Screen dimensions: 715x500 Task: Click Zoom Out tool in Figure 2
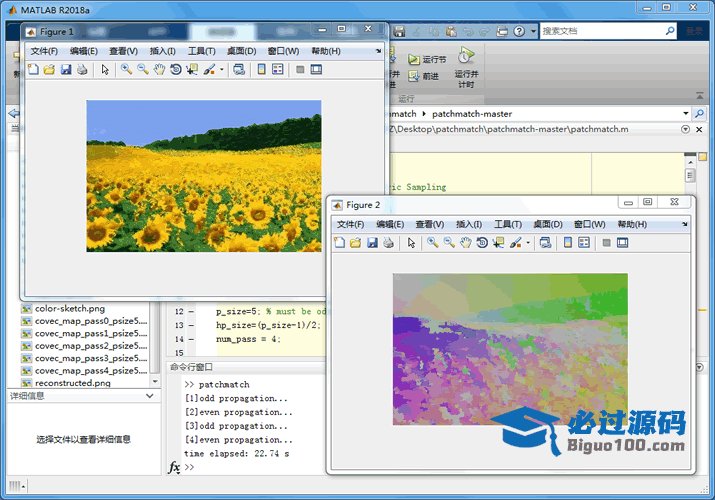click(x=449, y=243)
